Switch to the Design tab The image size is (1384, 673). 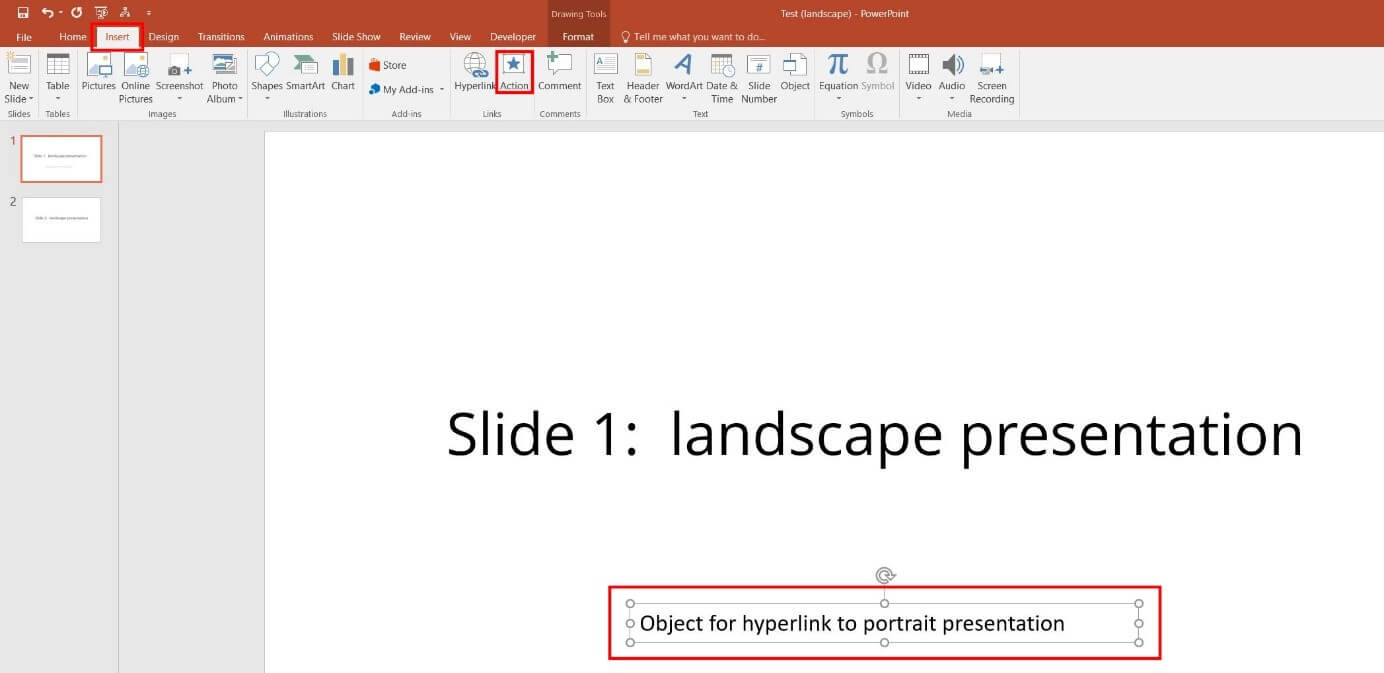pos(163,37)
